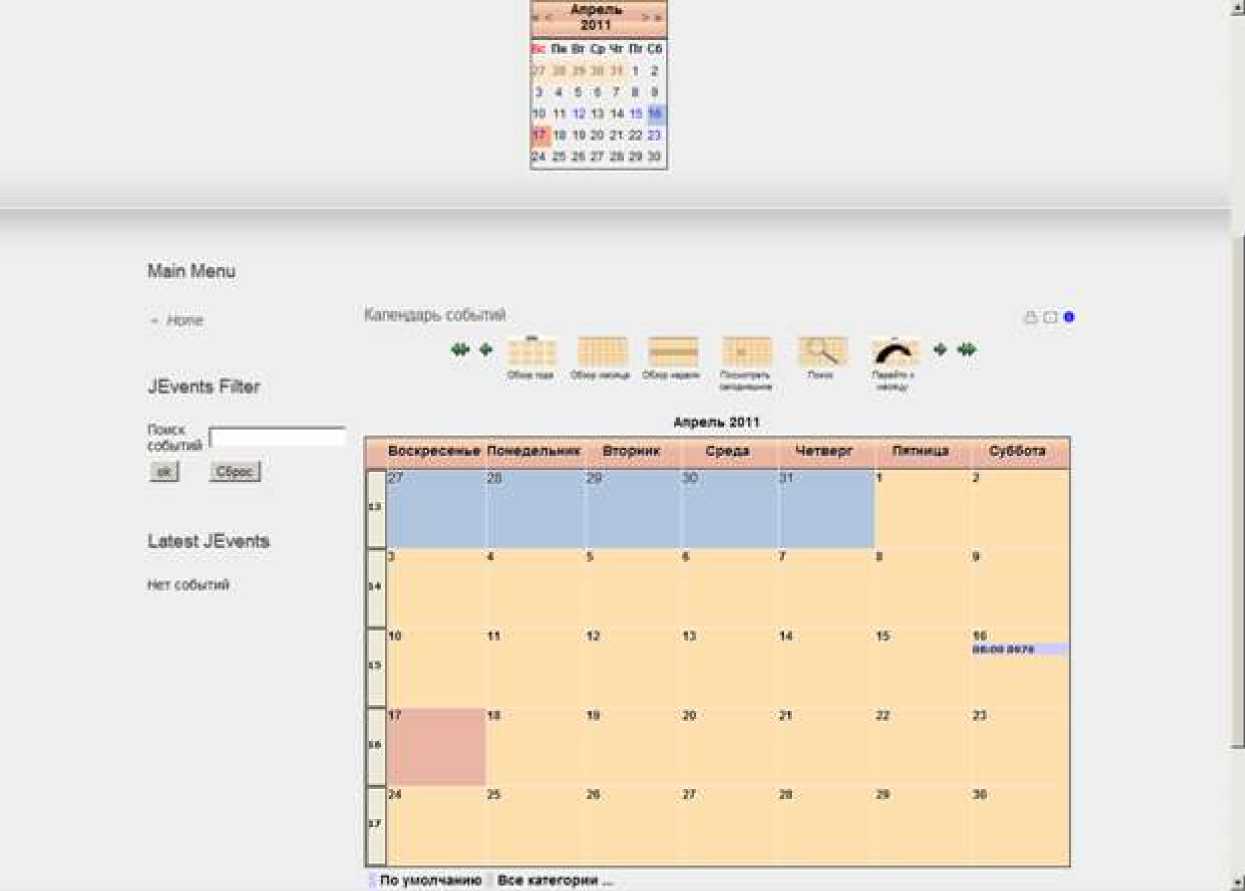Go to previous month with single left arrow
1245x891 pixels.
pos(486,349)
